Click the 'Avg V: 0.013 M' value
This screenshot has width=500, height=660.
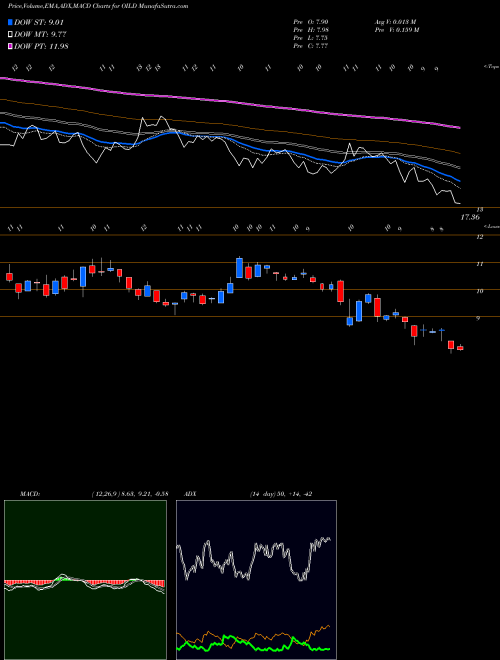click(x=395, y=22)
